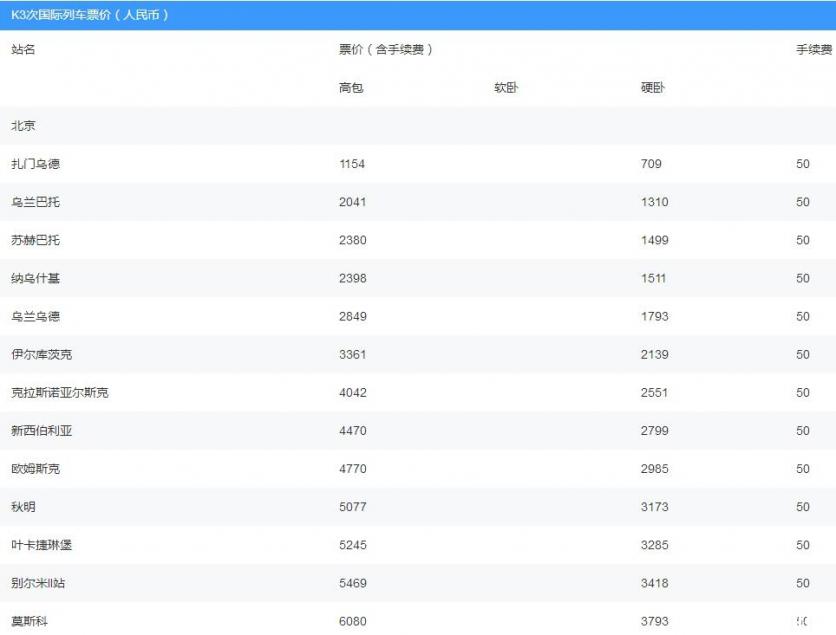Select 高包 price 1154
Viewport: 836px width, 635px height.
(352, 164)
